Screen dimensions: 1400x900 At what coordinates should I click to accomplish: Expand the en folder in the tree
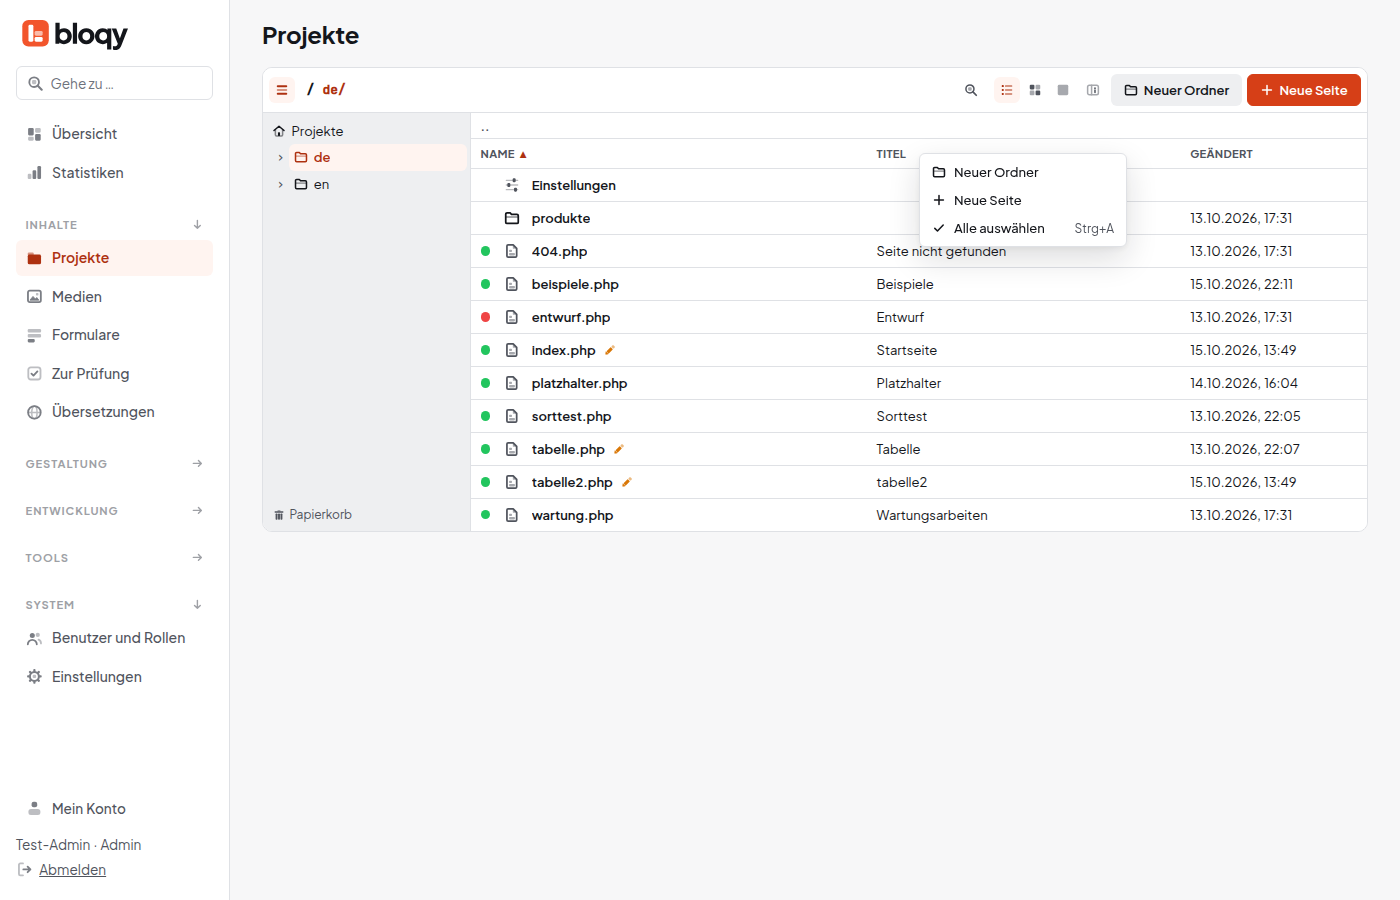pyautogui.click(x=280, y=185)
